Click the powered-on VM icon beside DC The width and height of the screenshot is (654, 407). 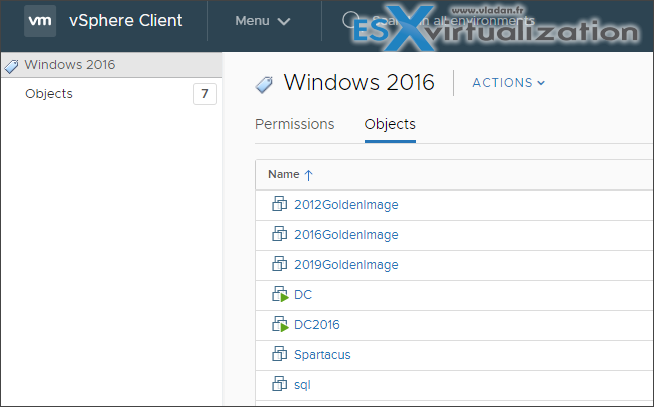pyautogui.click(x=280, y=294)
